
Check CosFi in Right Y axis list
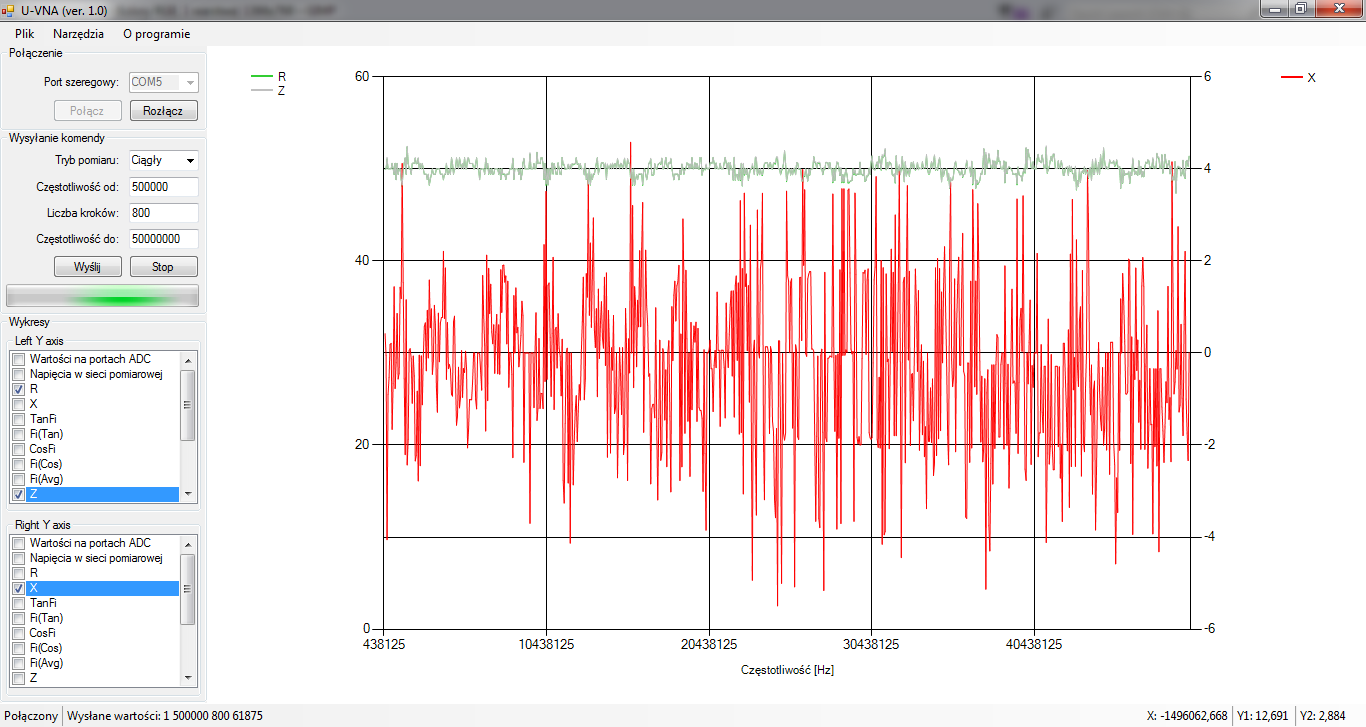coord(18,633)
